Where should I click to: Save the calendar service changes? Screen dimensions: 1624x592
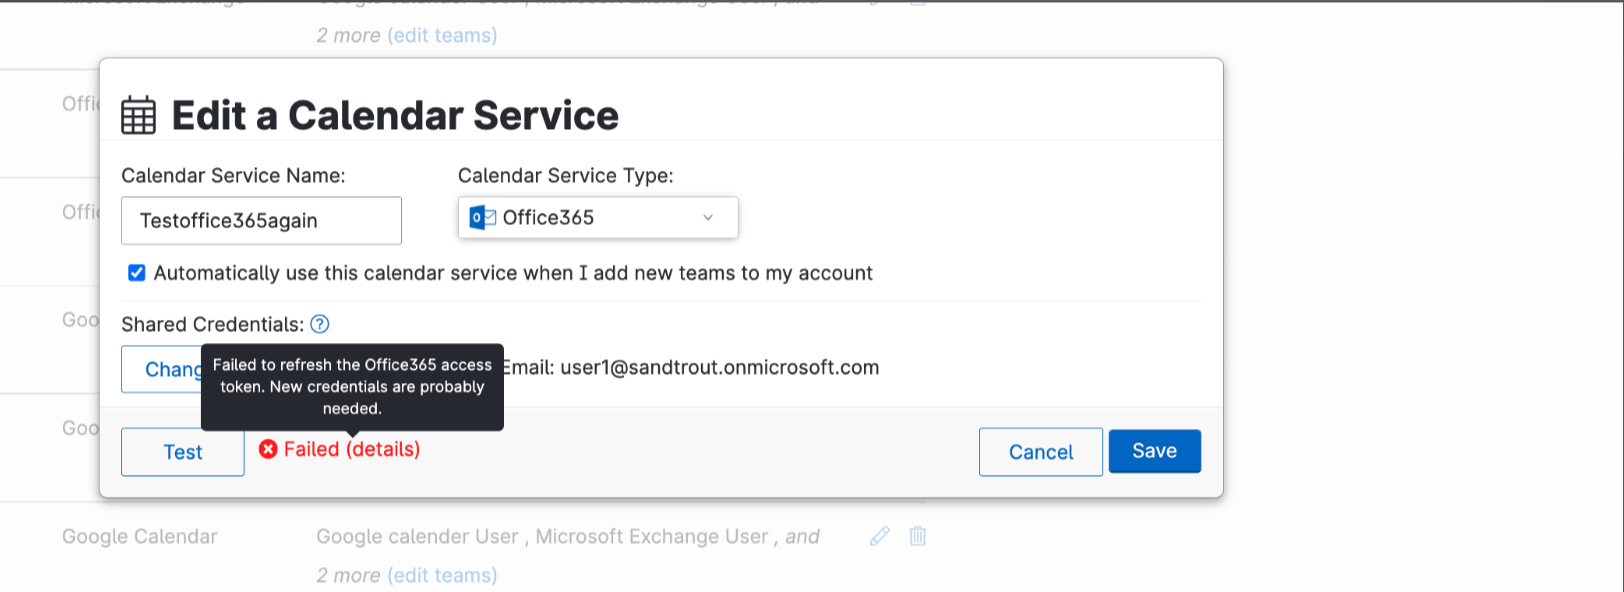point(1155,451)
